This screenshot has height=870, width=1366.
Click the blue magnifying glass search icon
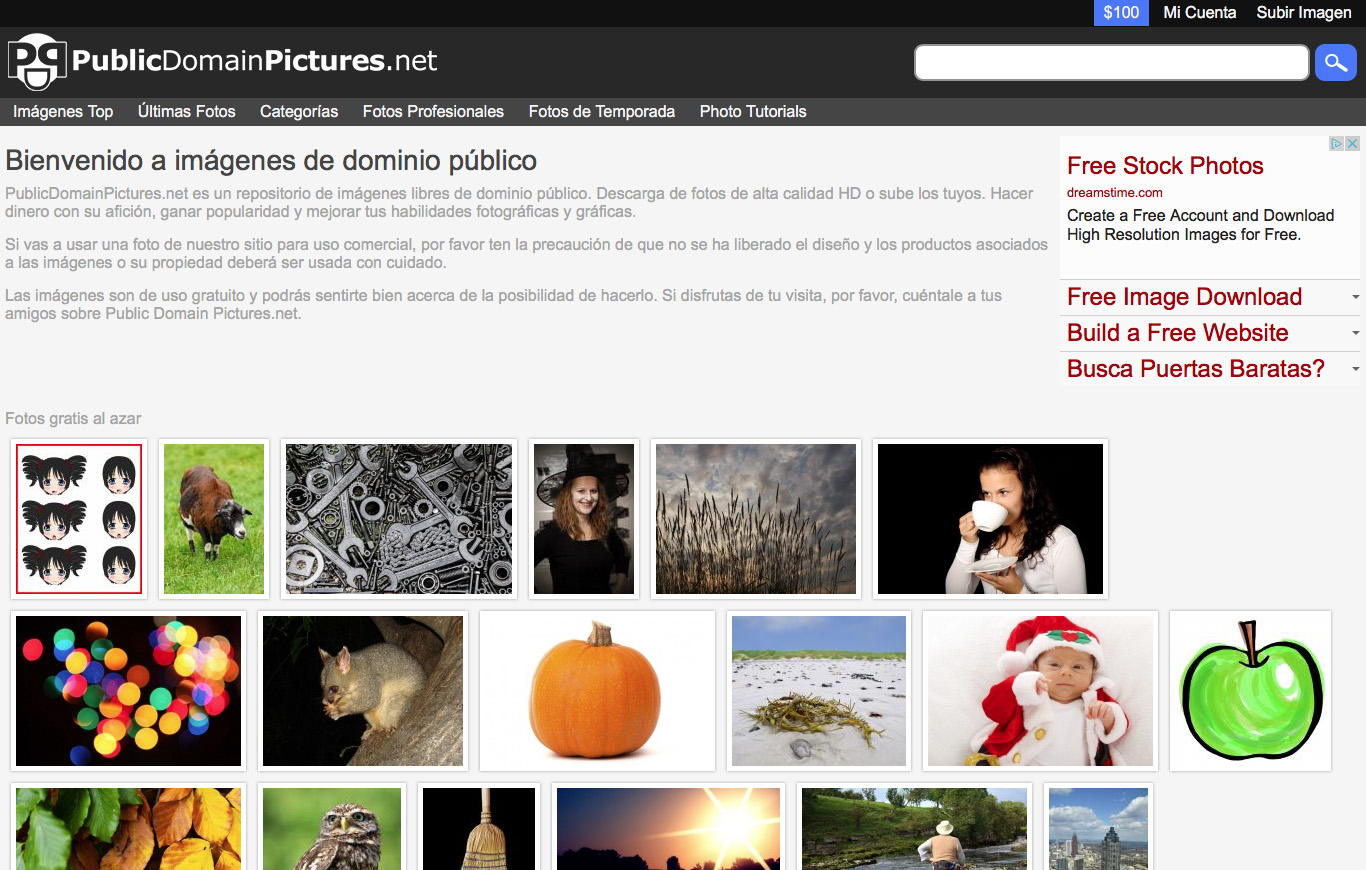click(x=1336, y=62)
